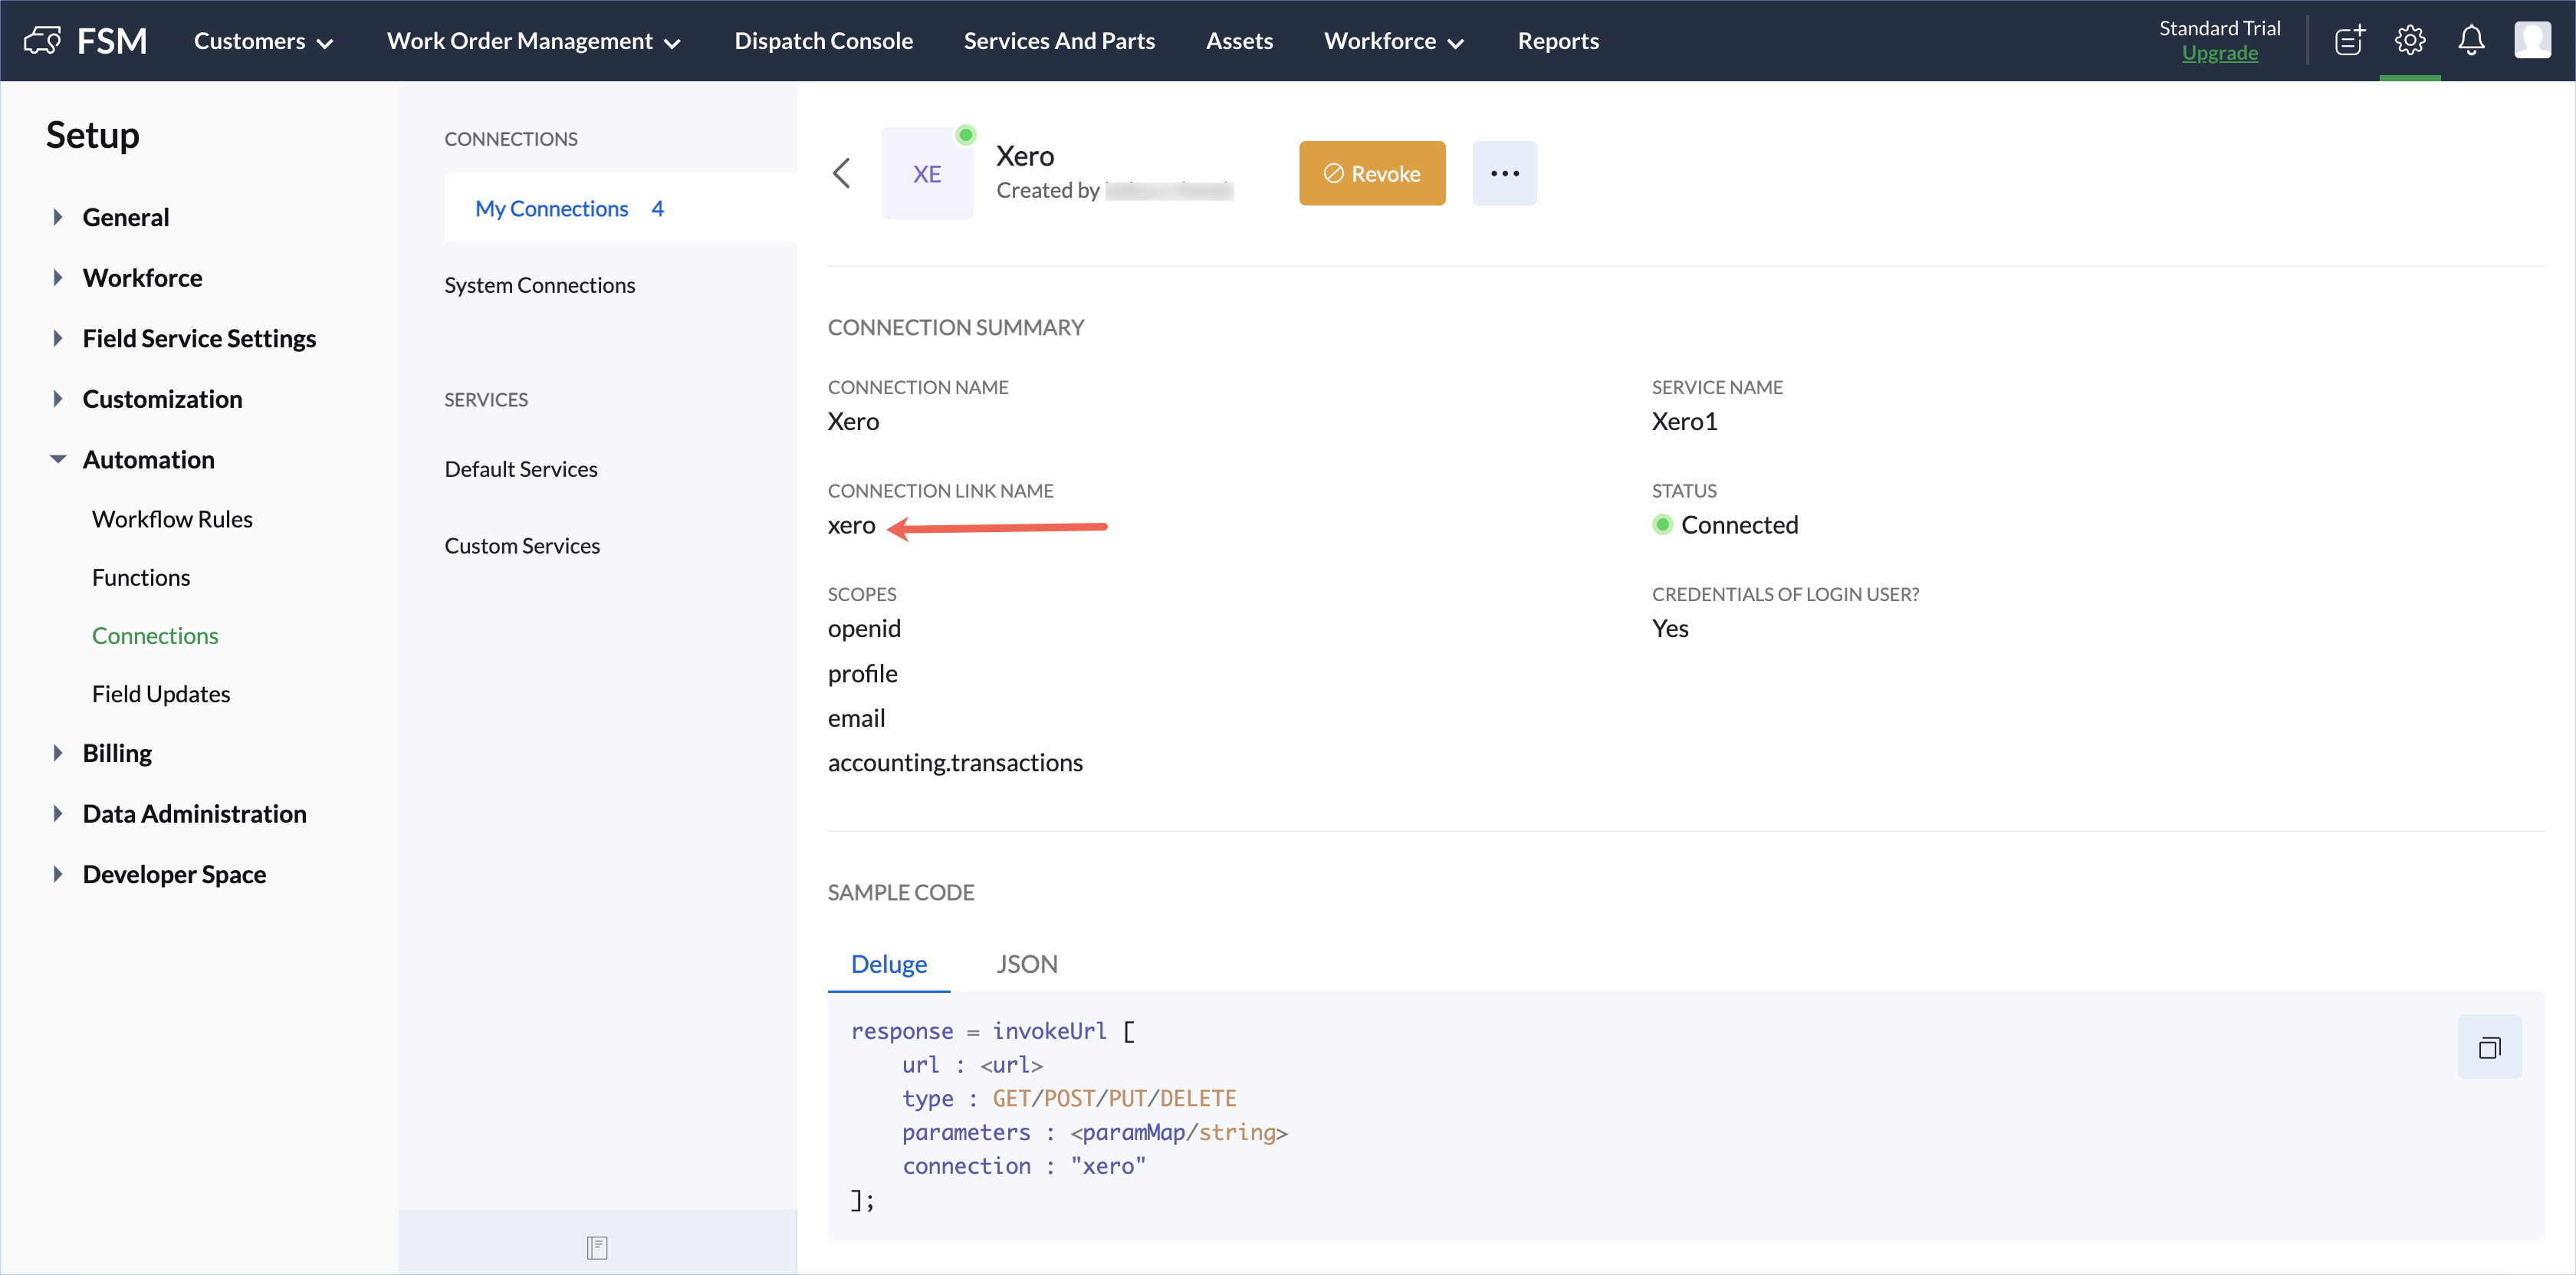Go back using the left chevron
The image size is (2576, 1275).
point(842,173)
